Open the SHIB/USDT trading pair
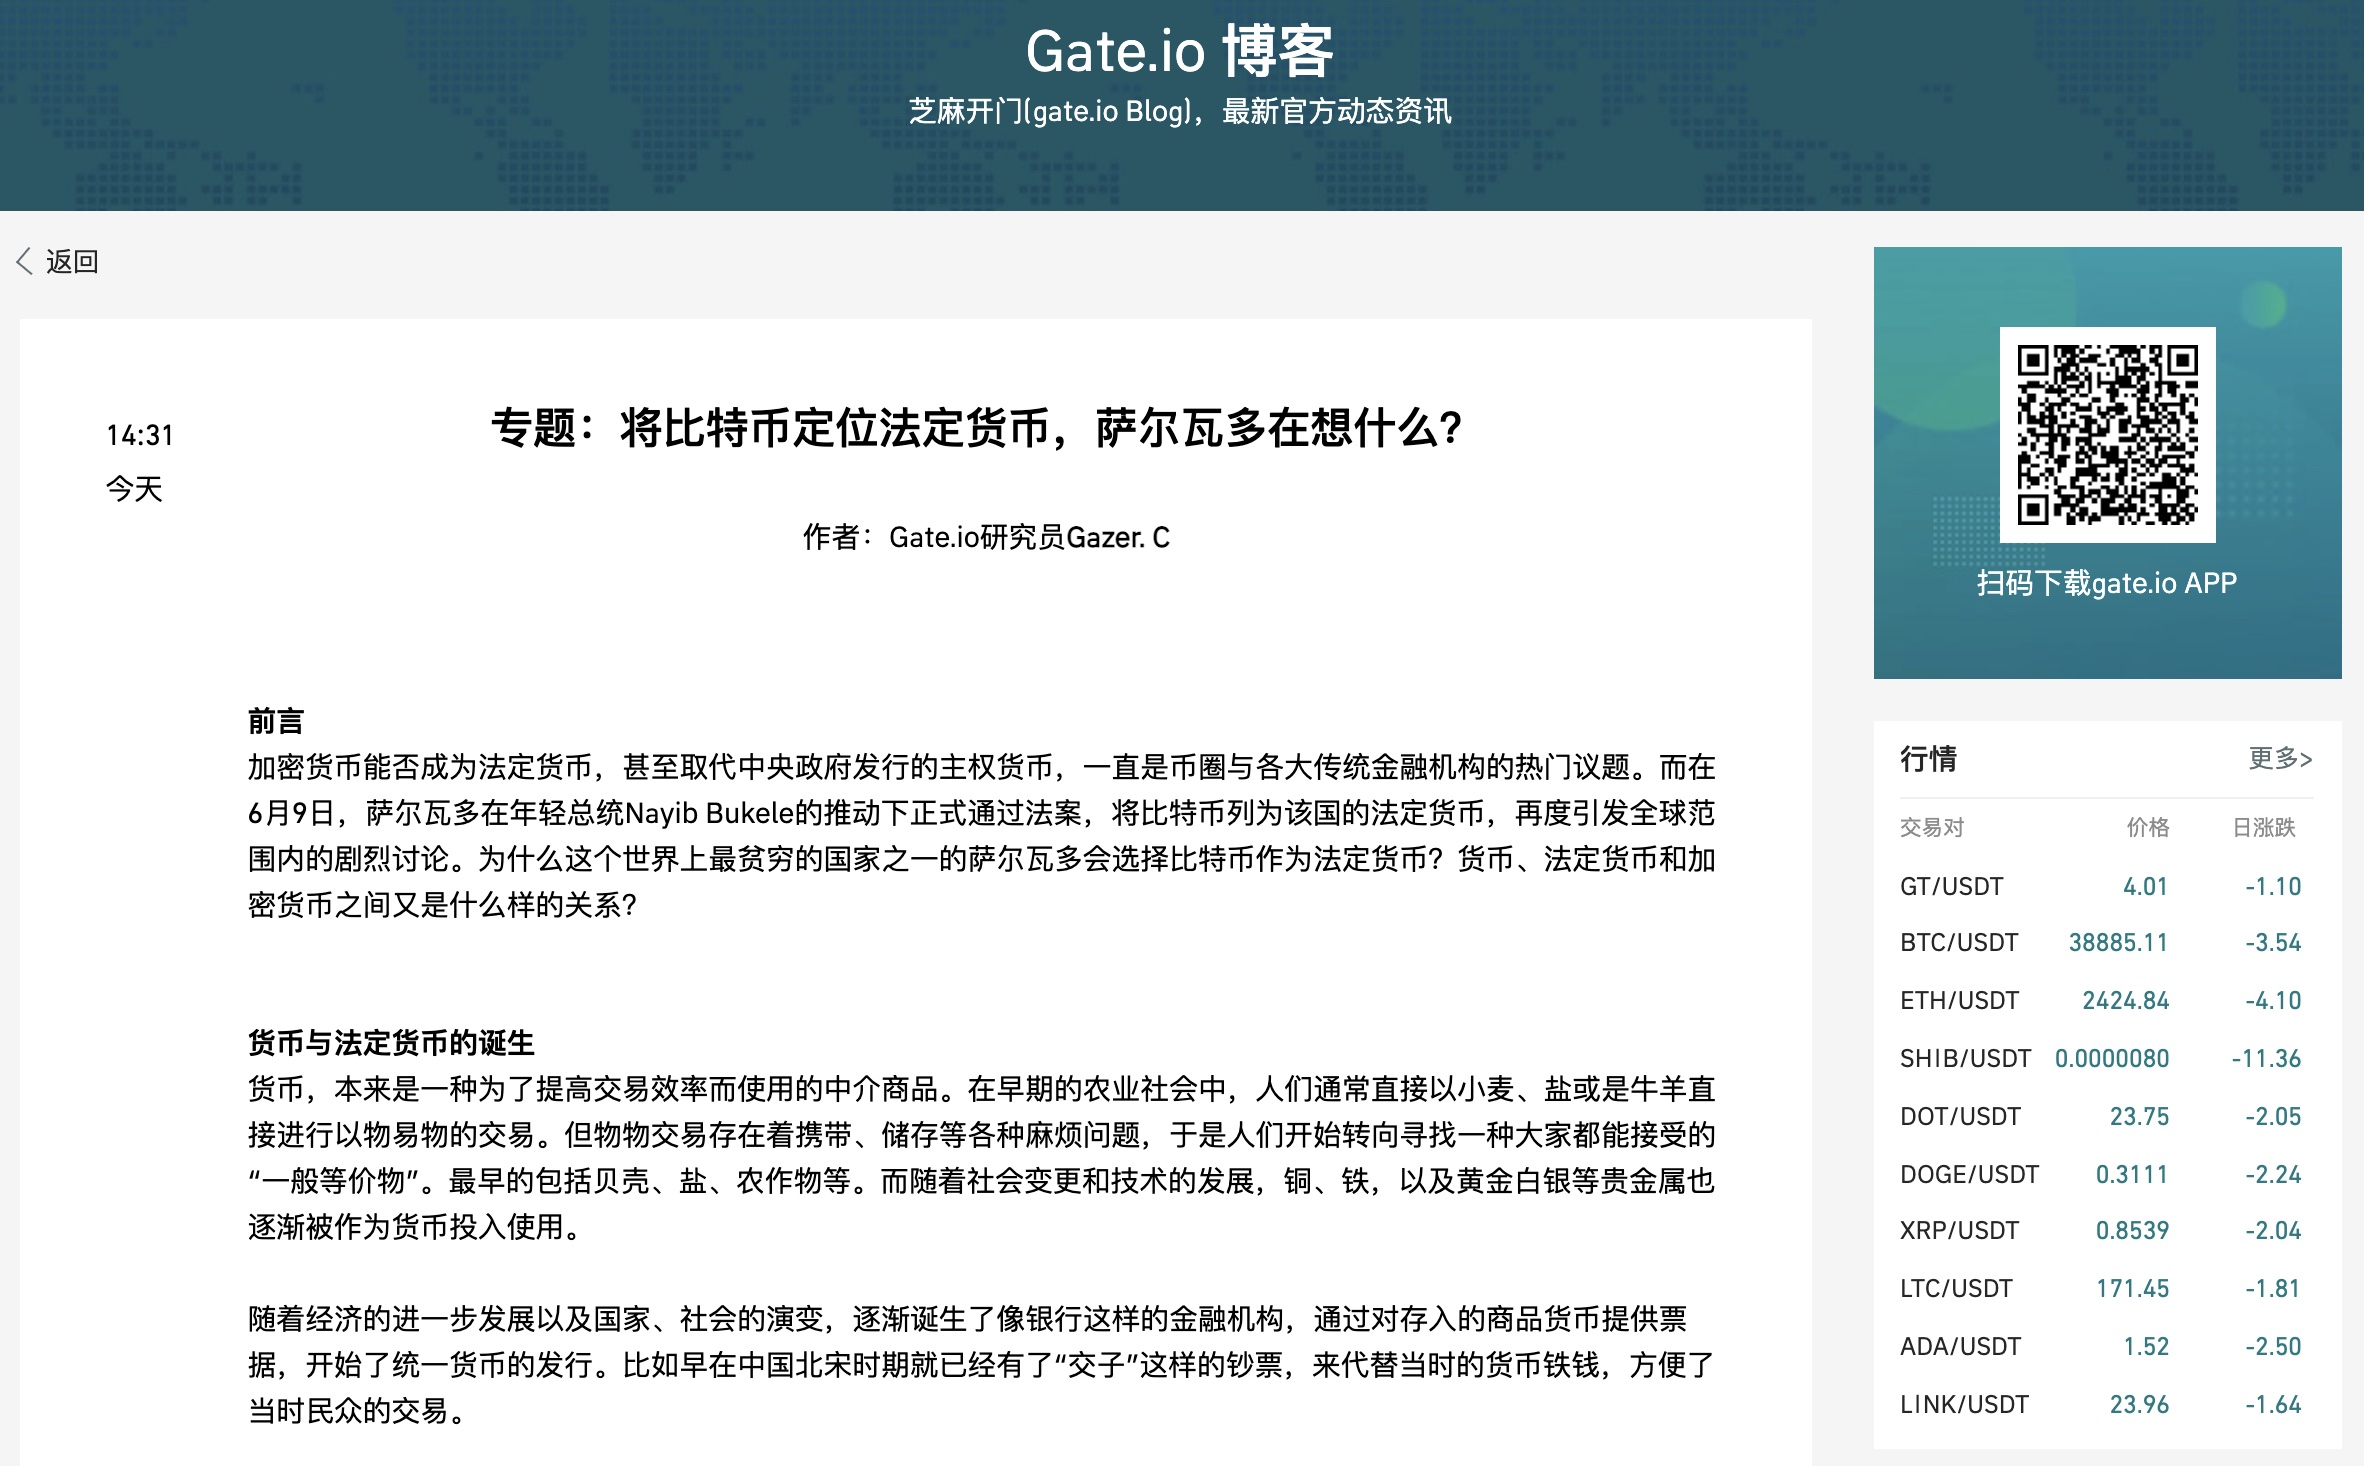The height and width of the screenshot is (1466, 2364). (x=1966, y=1059)
